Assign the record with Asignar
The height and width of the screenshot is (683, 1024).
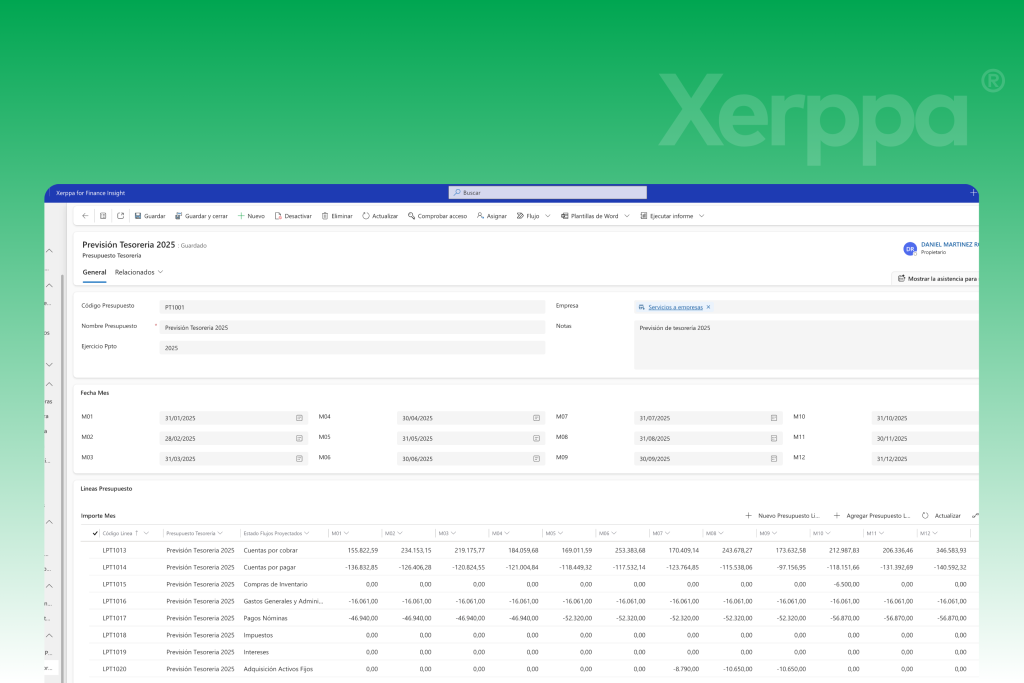(492, 216)
